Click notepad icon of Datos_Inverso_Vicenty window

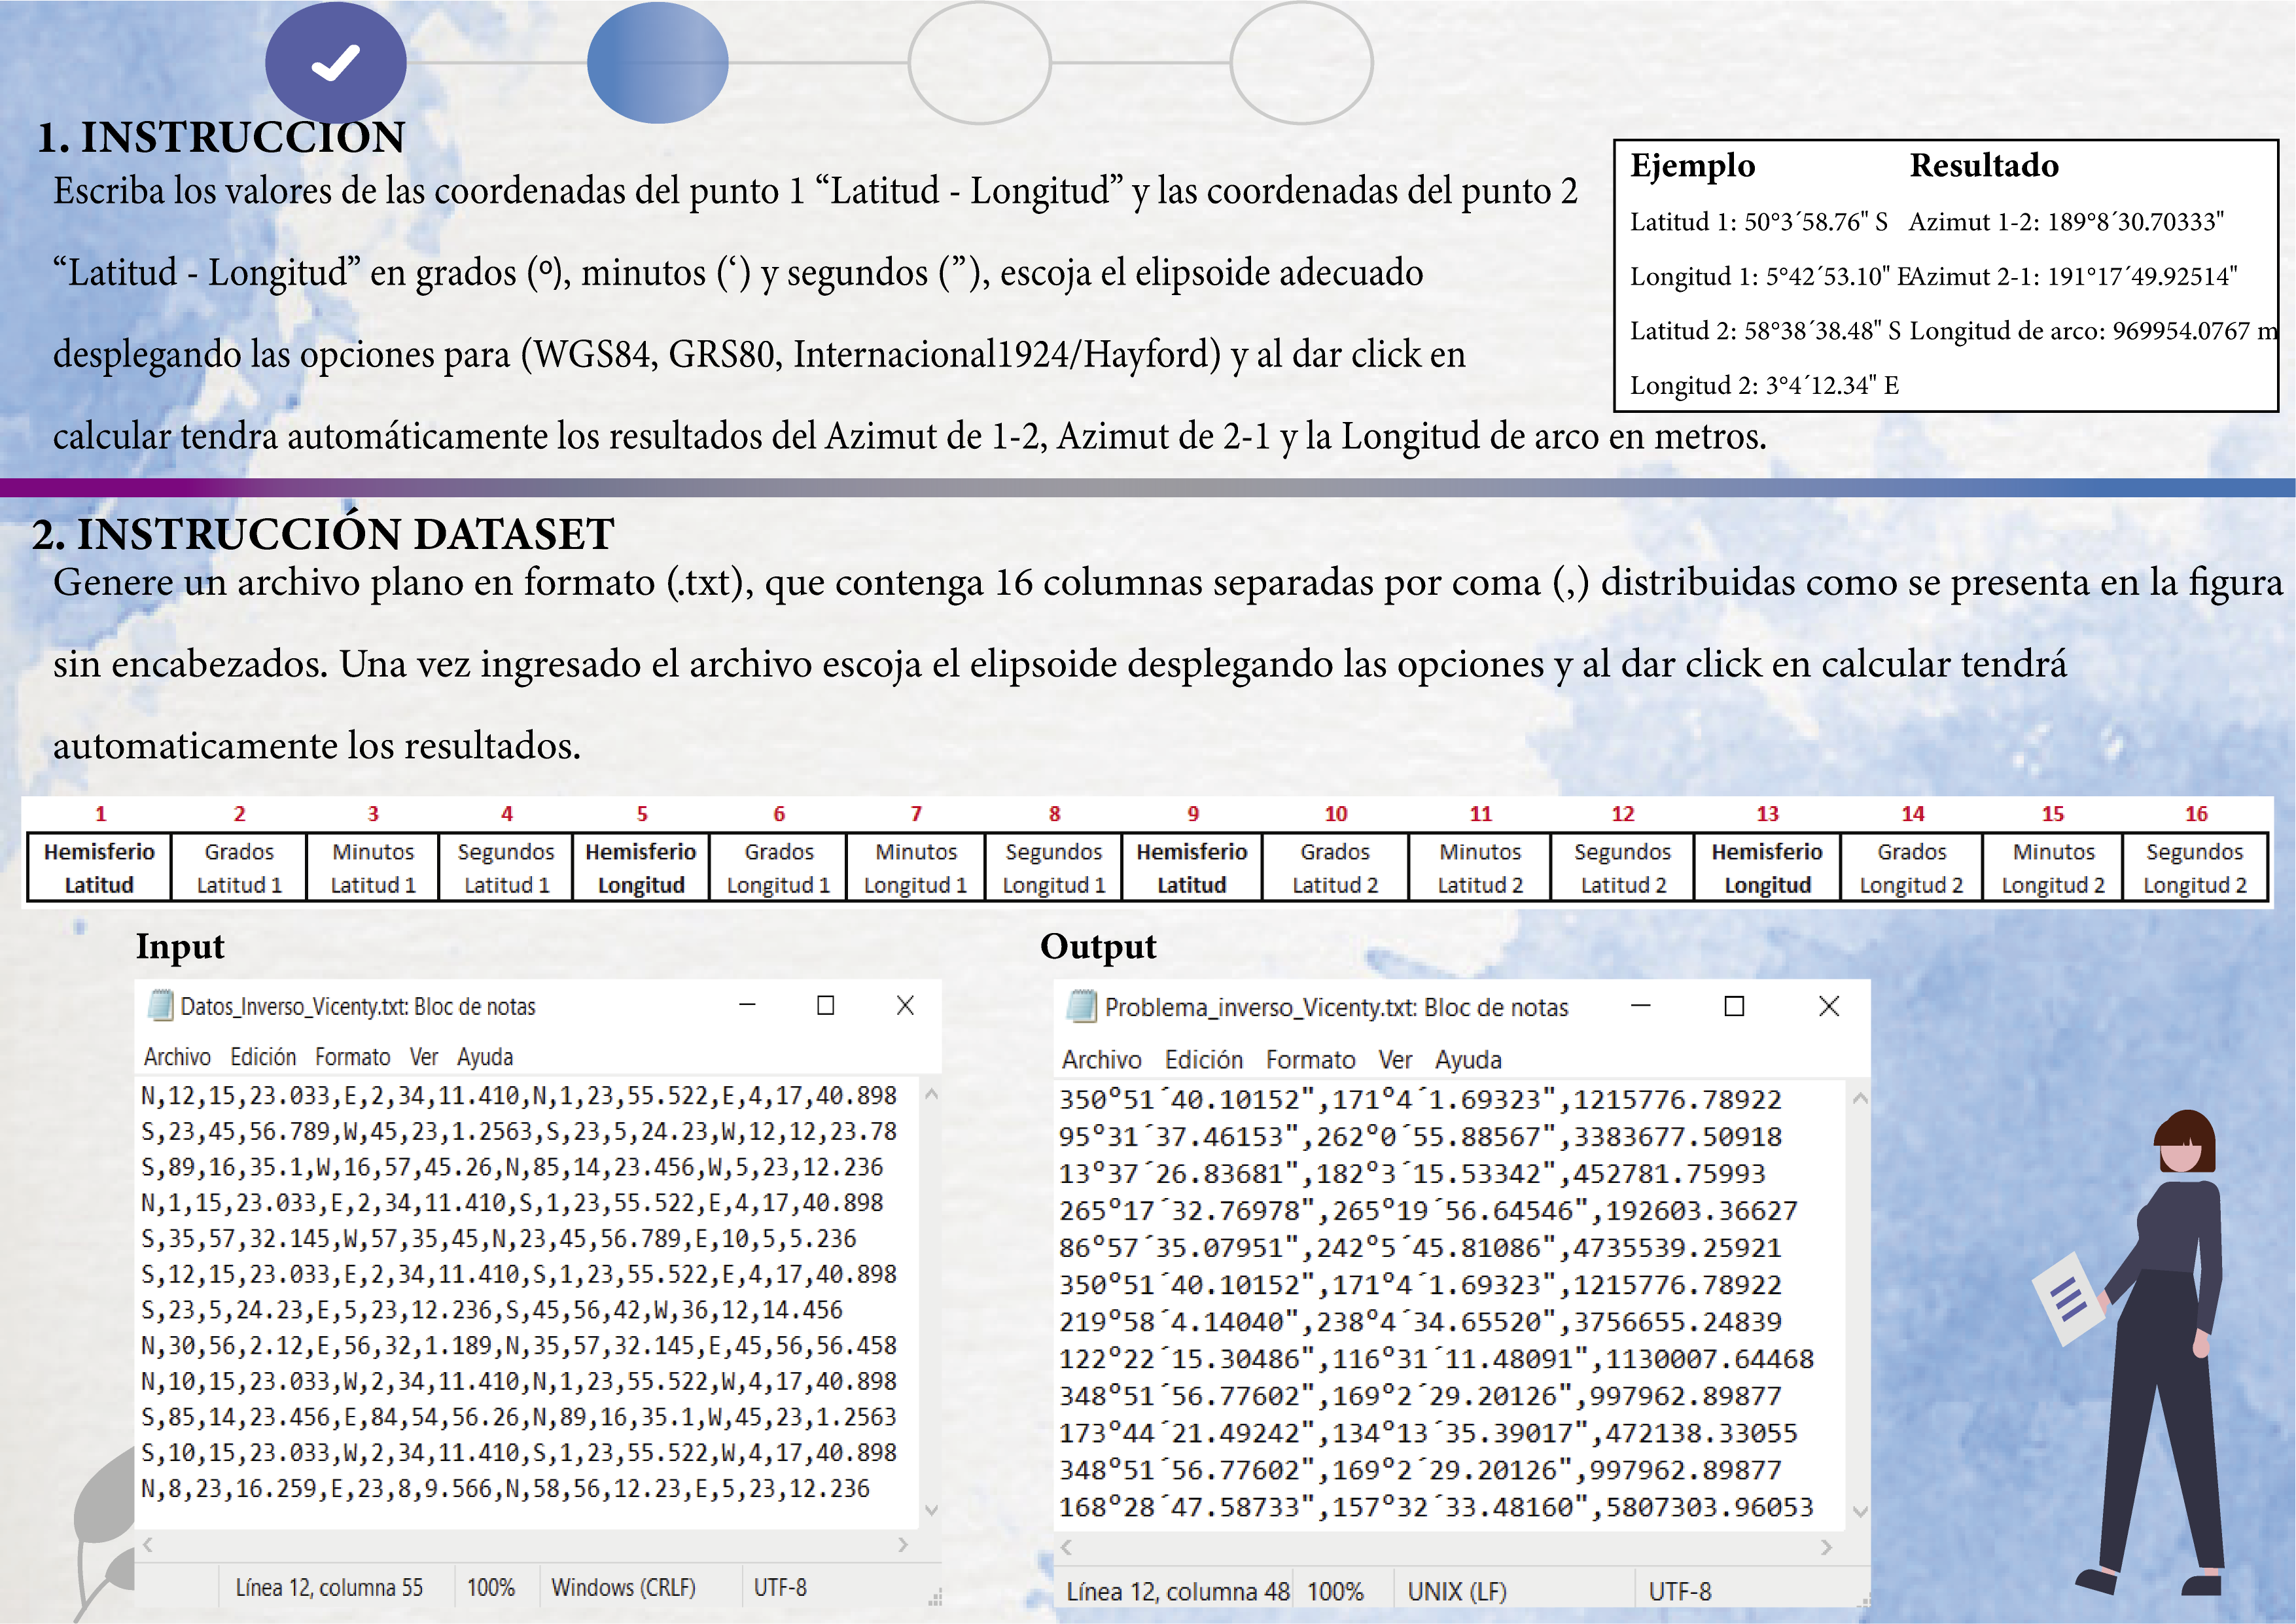click(x=159, y=1006)
